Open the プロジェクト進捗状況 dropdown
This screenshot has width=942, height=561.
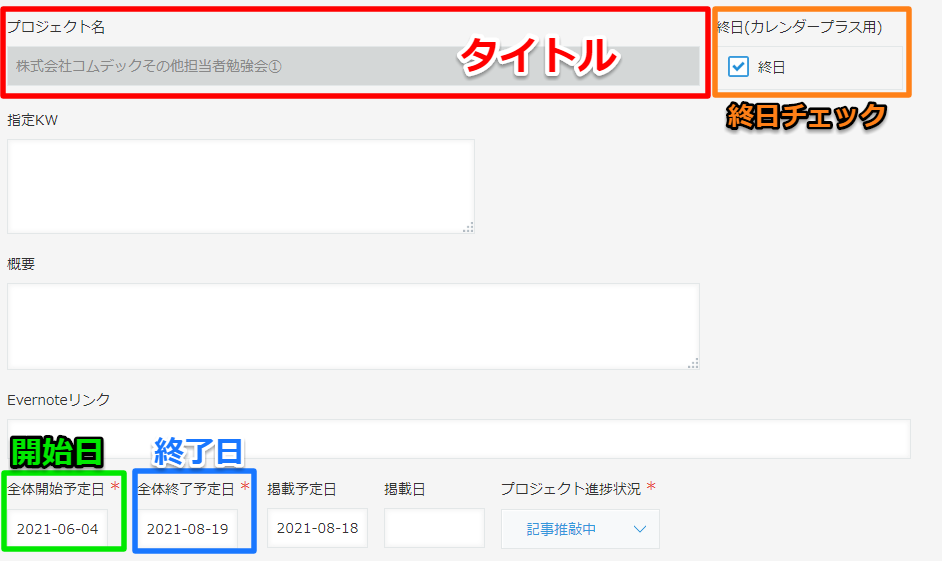pyautogui.click(x=580, y=529)
